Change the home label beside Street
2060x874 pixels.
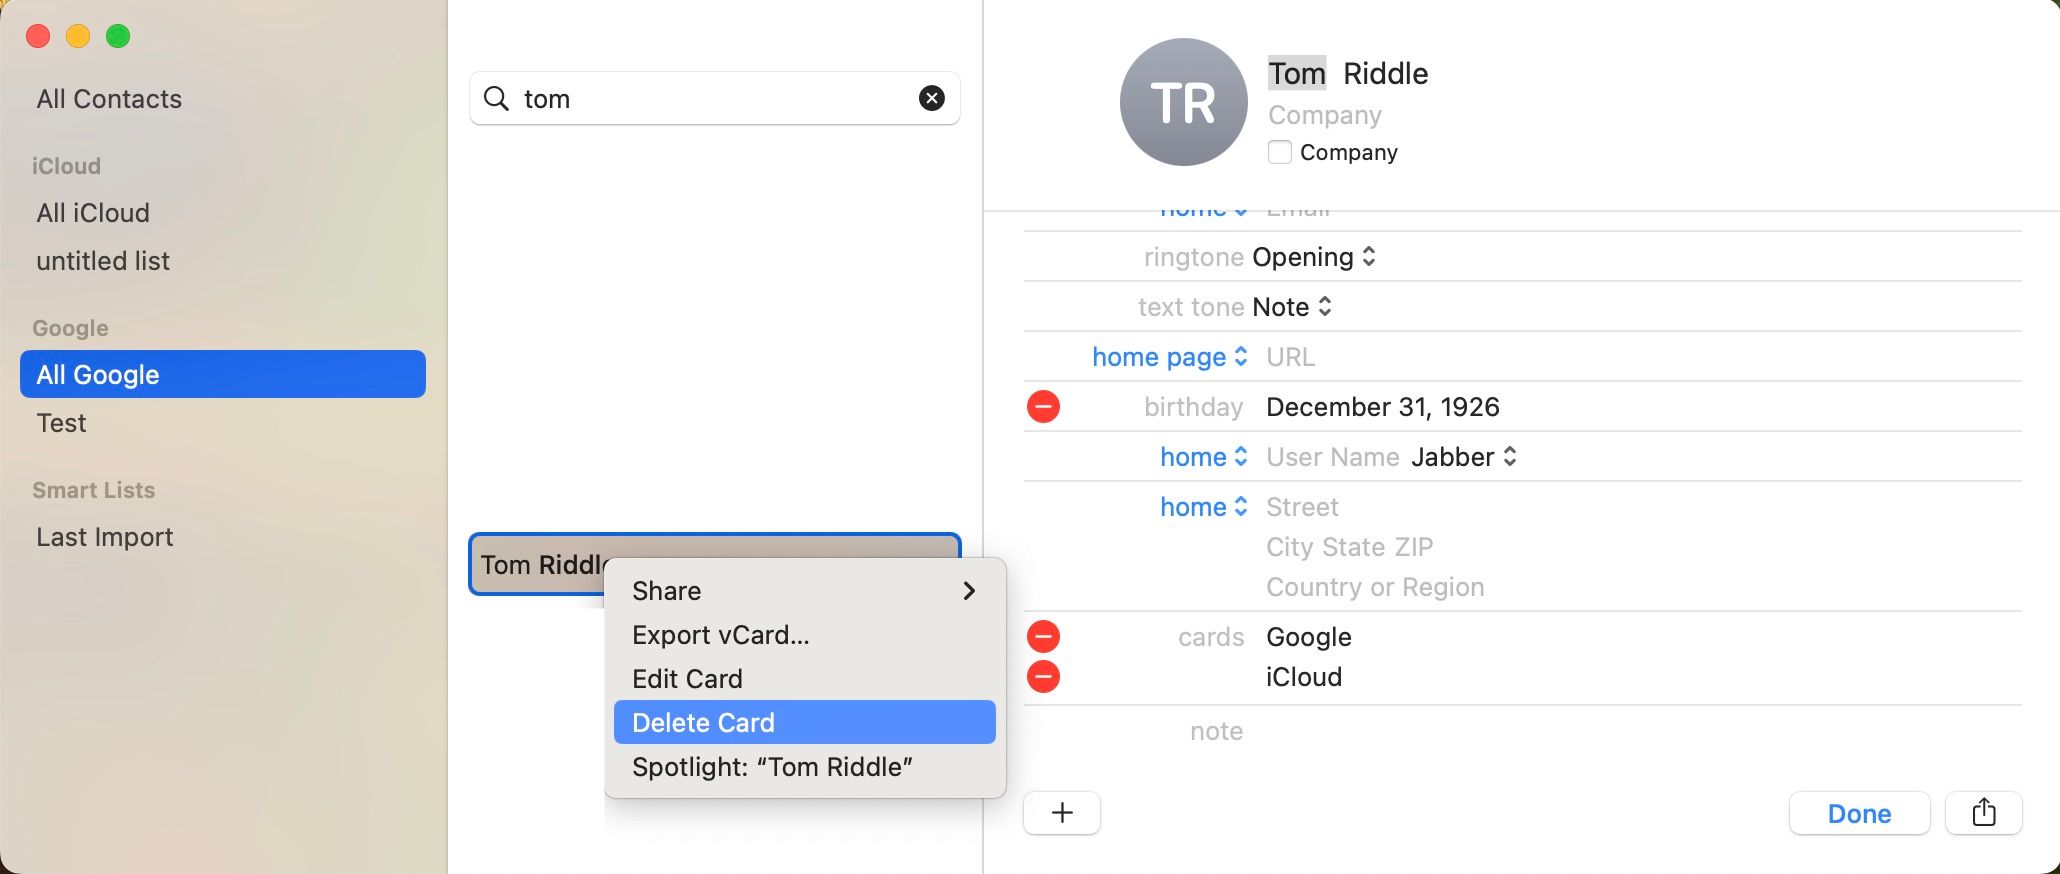click(x=1204, y=507)
